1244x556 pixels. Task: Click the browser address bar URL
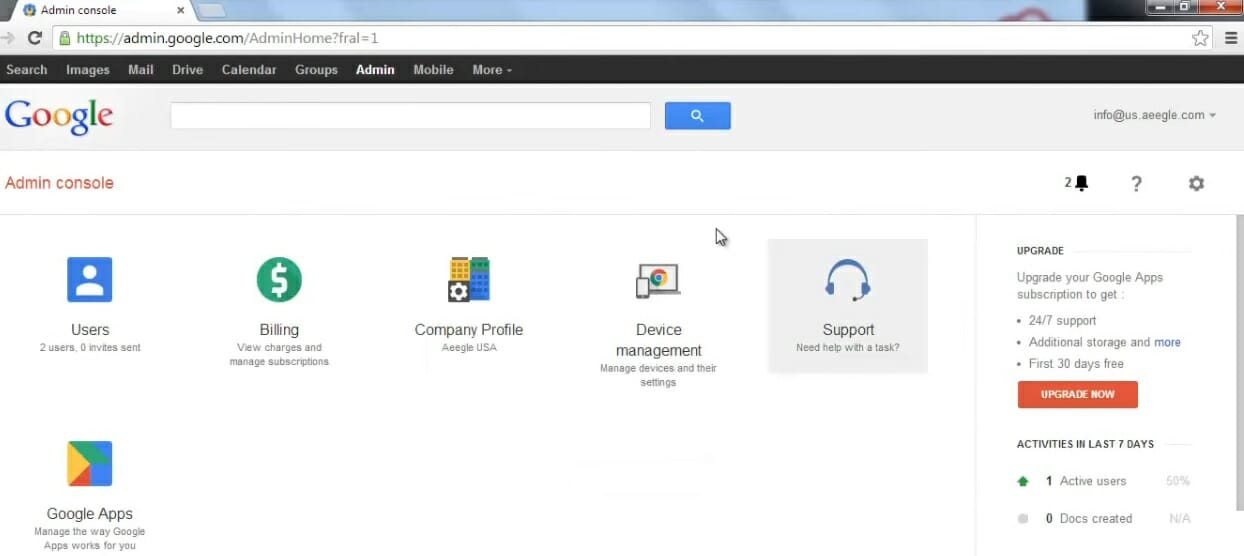(x=228, y=38)
